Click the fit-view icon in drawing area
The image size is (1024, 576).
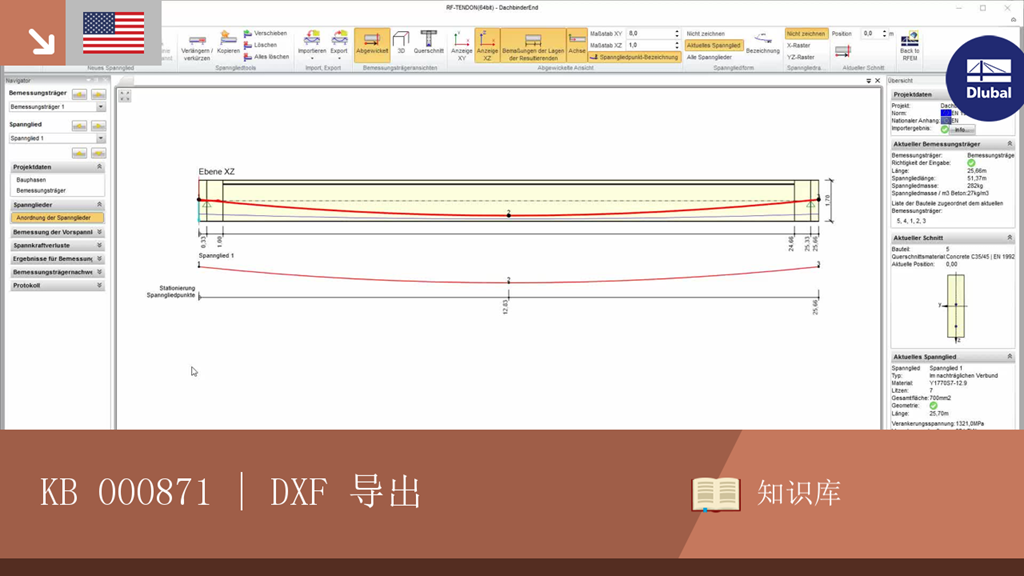pos(125,96)
